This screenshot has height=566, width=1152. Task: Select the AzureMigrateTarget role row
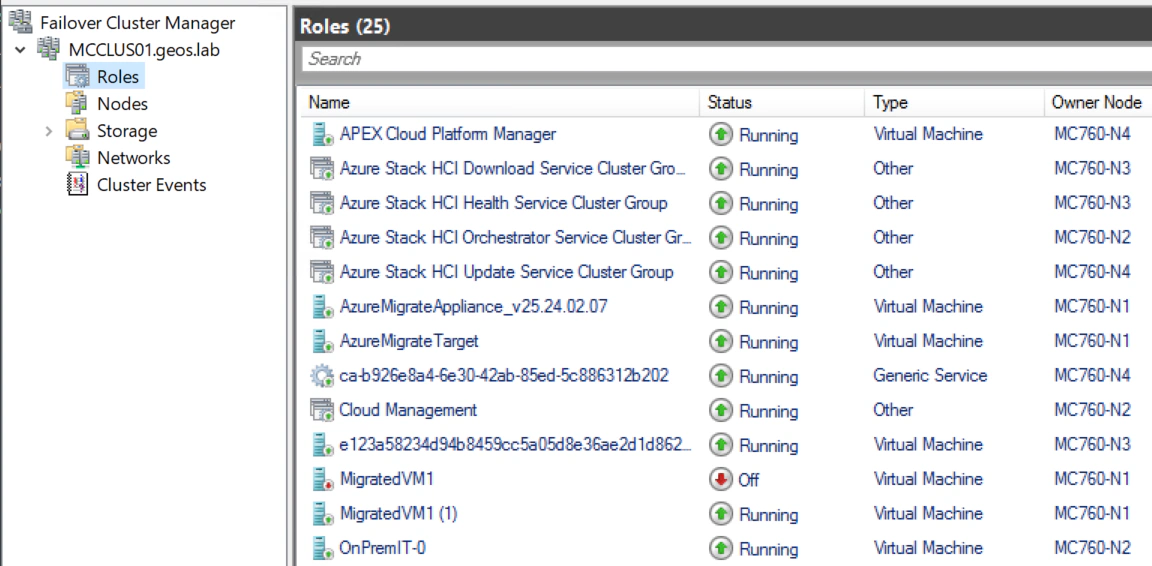(x=409, y=341)
